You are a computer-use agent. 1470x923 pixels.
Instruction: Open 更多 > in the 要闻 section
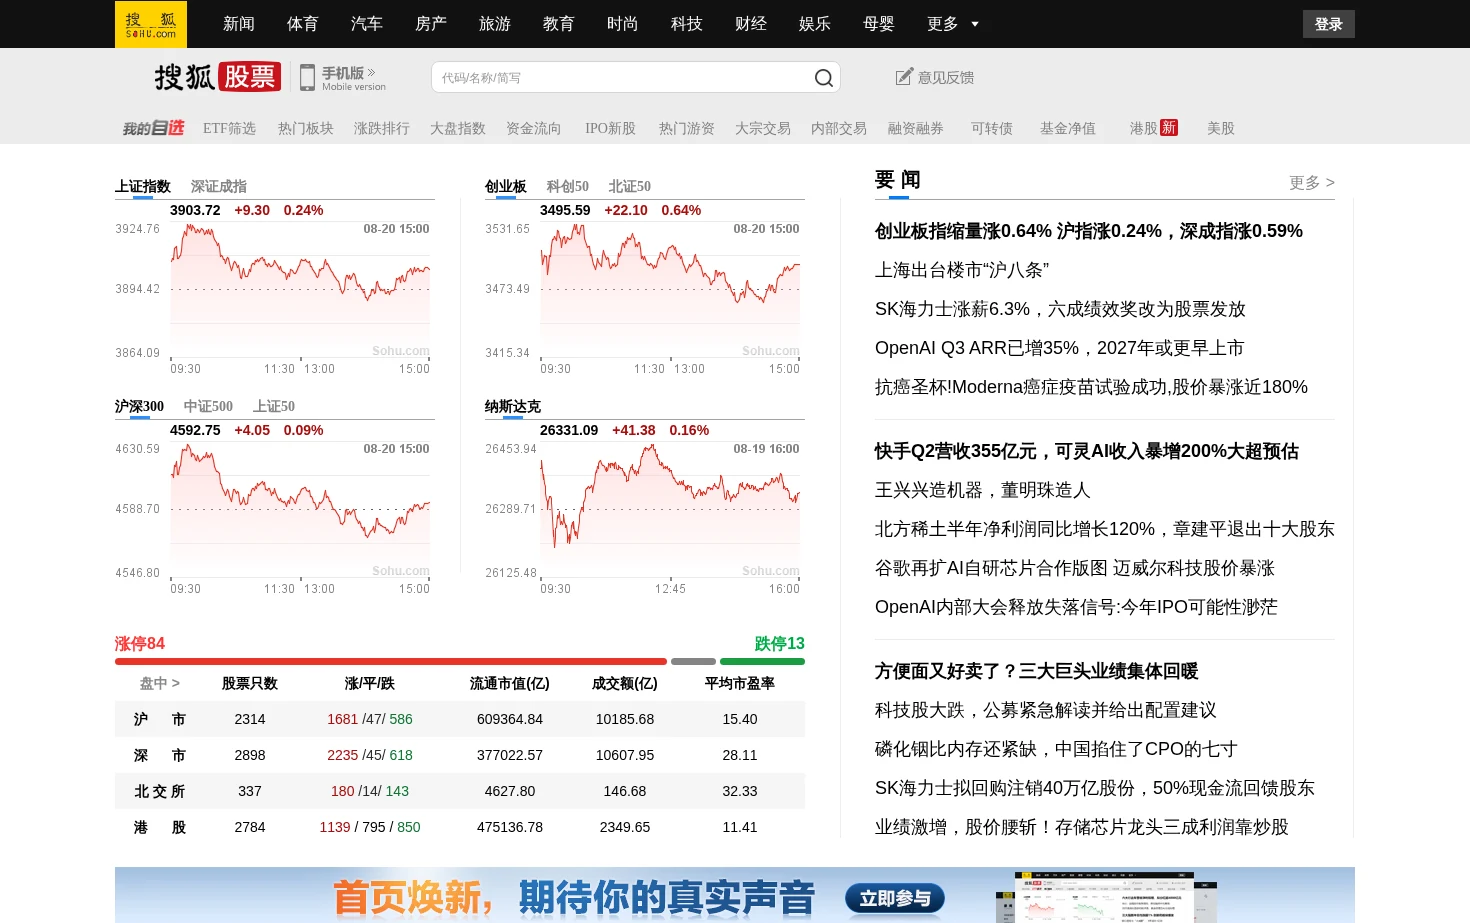tap(1312, 182)
